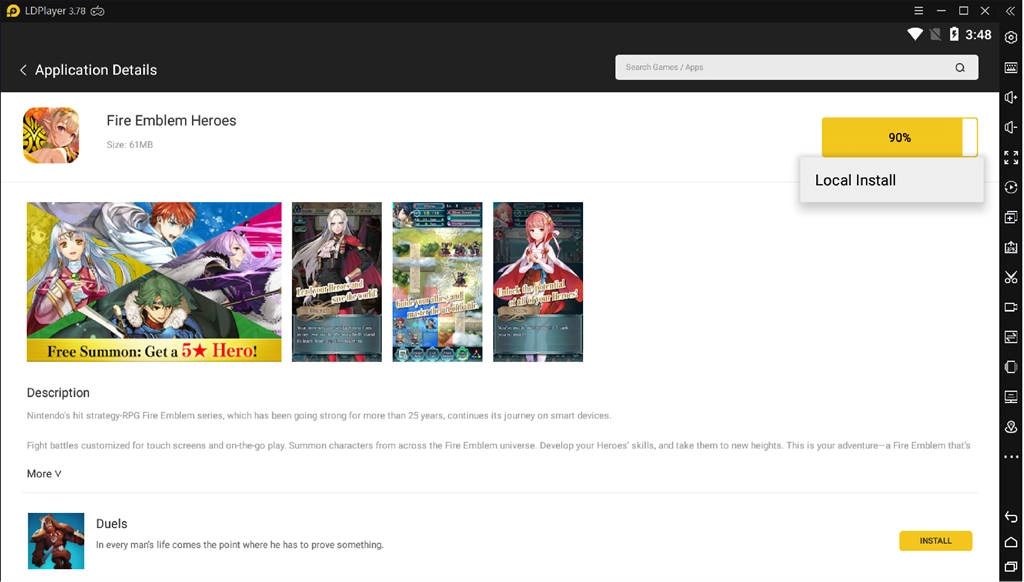Screen dimensions: 1024x582
Task: Click the 90% download progress bar
Action: [x=899, y=137]
